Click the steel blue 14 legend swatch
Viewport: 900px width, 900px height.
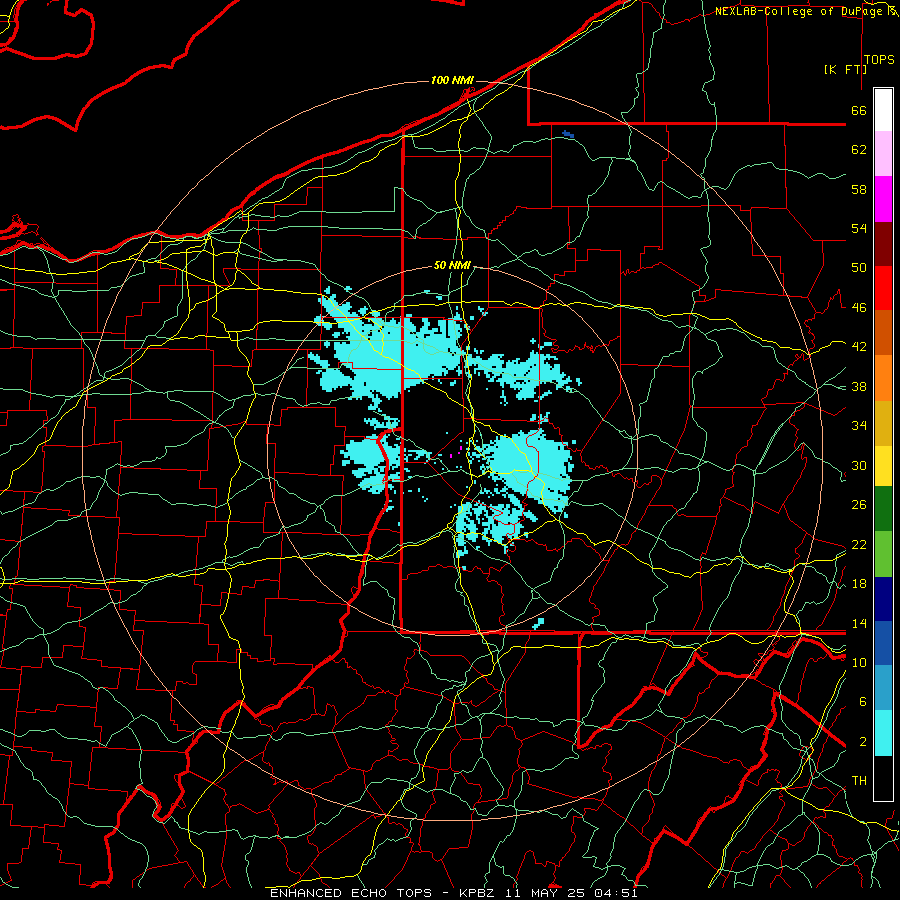coord(883,688)
